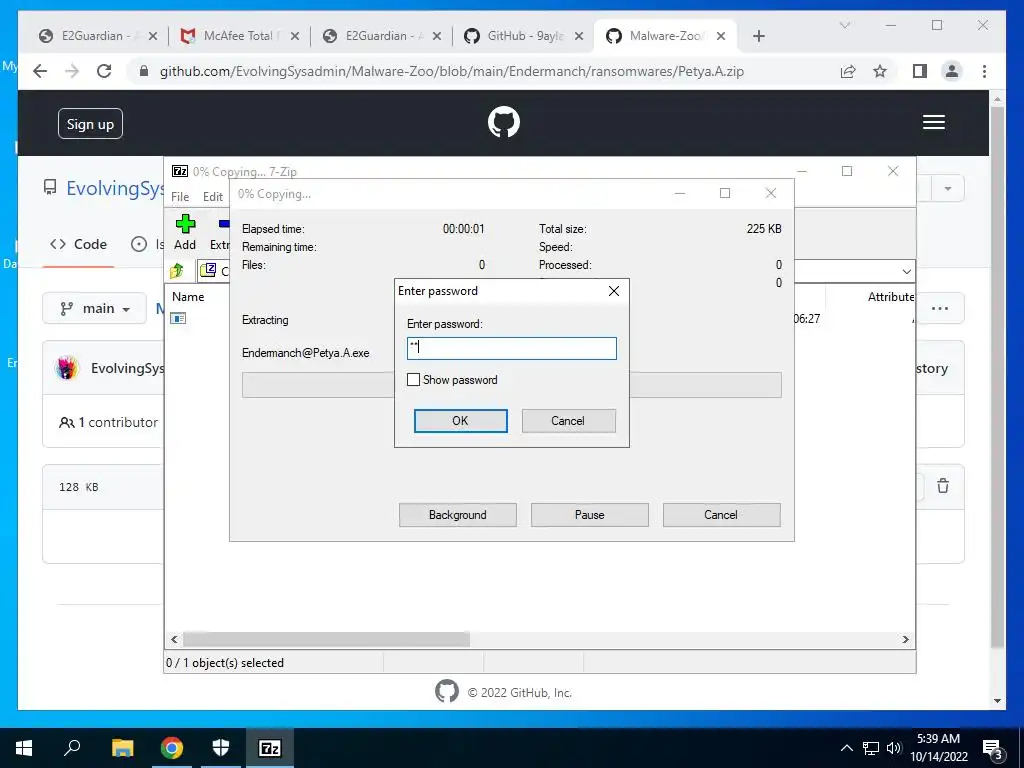
Task: Bookmark this page with star icon
Action: 880,71
